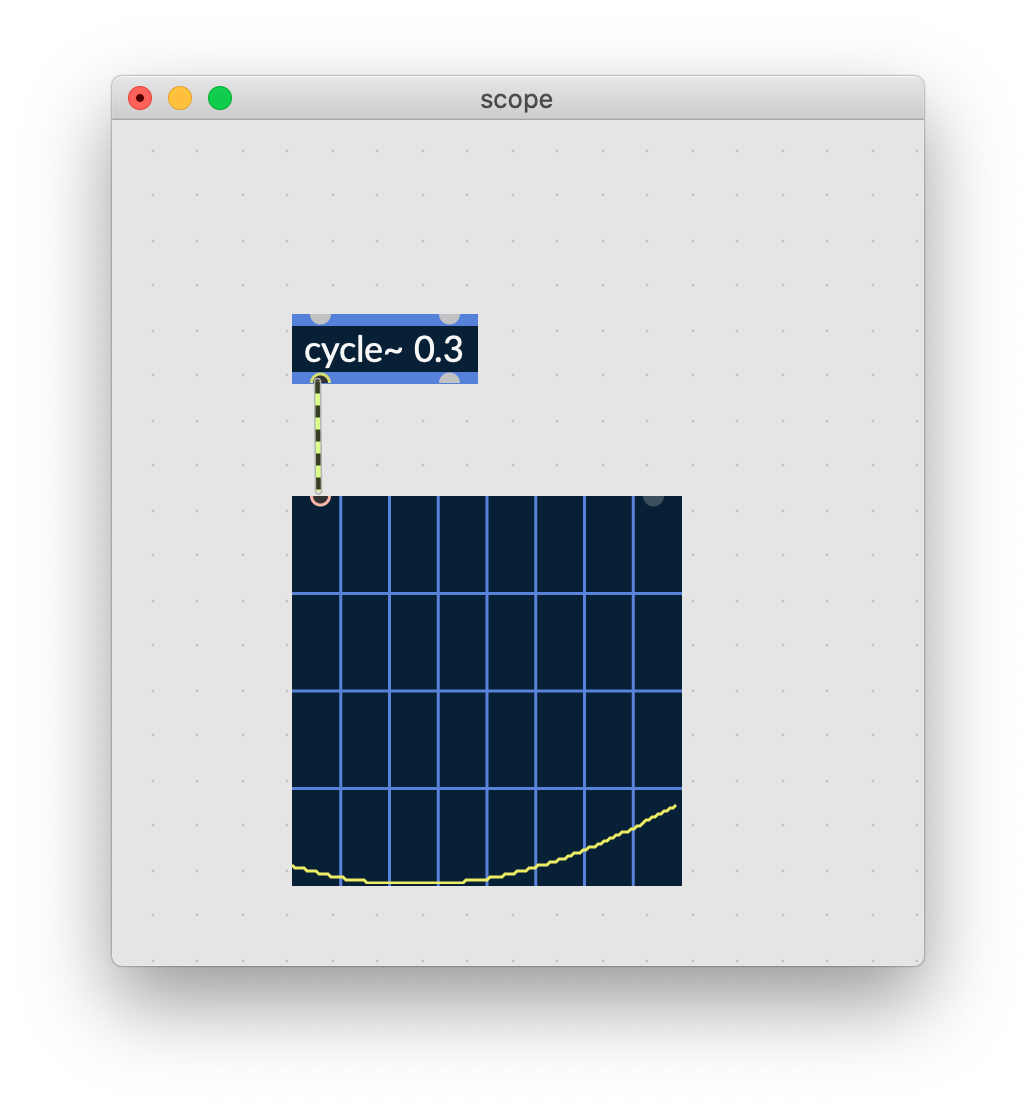Close the scope patcher window
The image size is (1036, 1114).
click(140, 98)
